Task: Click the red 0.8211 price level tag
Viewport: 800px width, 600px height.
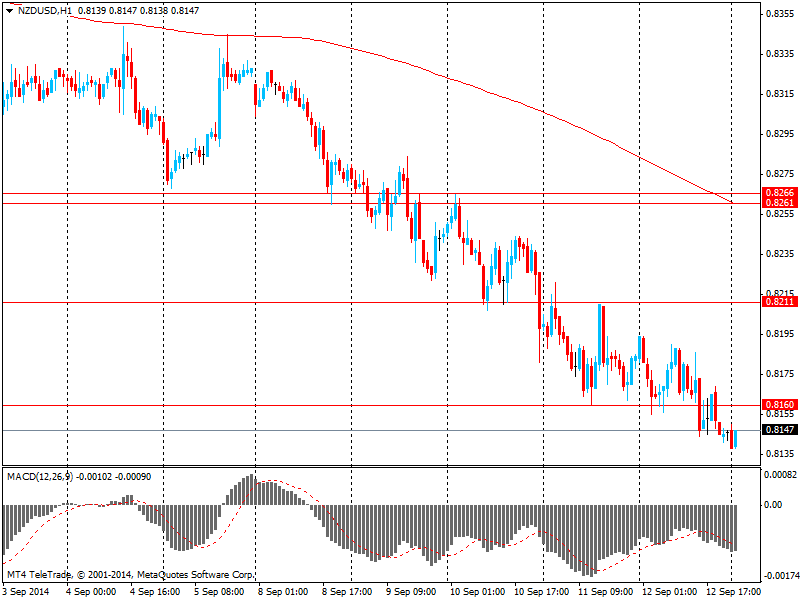Action: click(779, 301)
